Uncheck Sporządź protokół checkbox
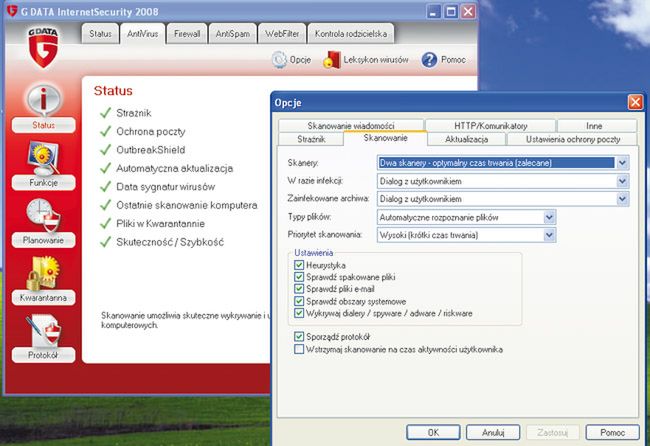The image size is (650, 446). [x=299, y=337]
